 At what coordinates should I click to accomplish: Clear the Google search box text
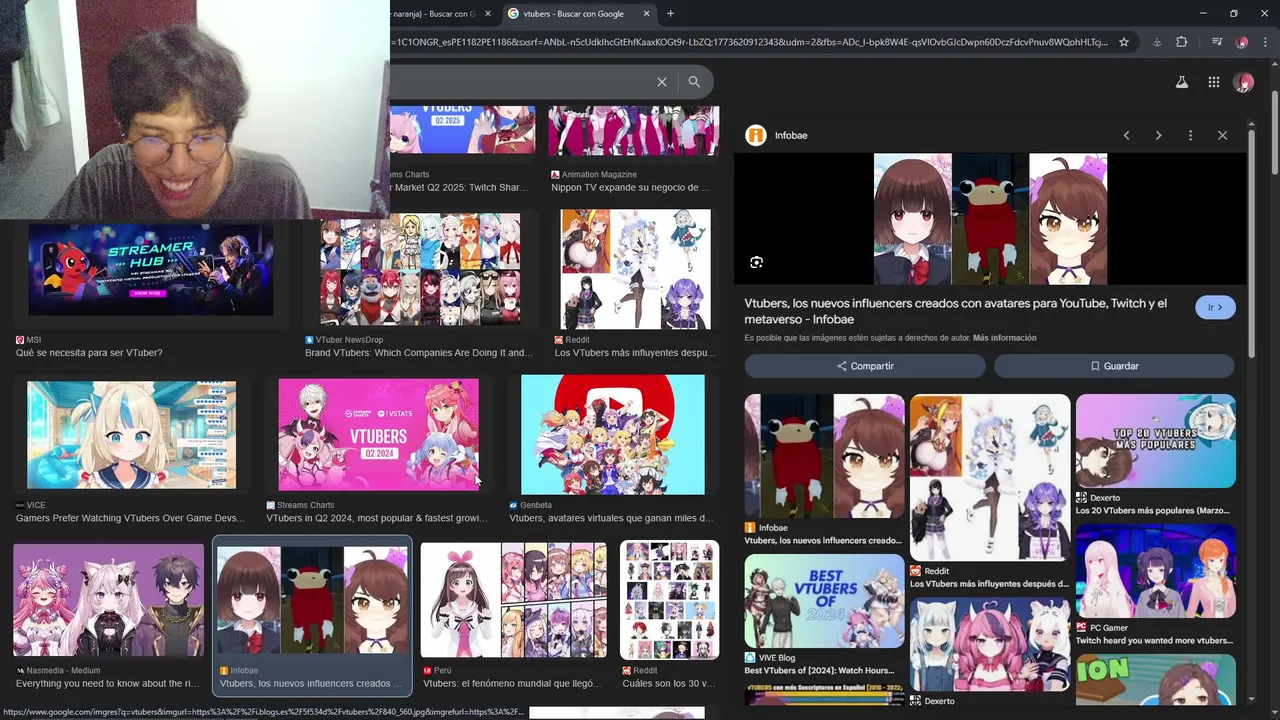(x=661, y=82)
